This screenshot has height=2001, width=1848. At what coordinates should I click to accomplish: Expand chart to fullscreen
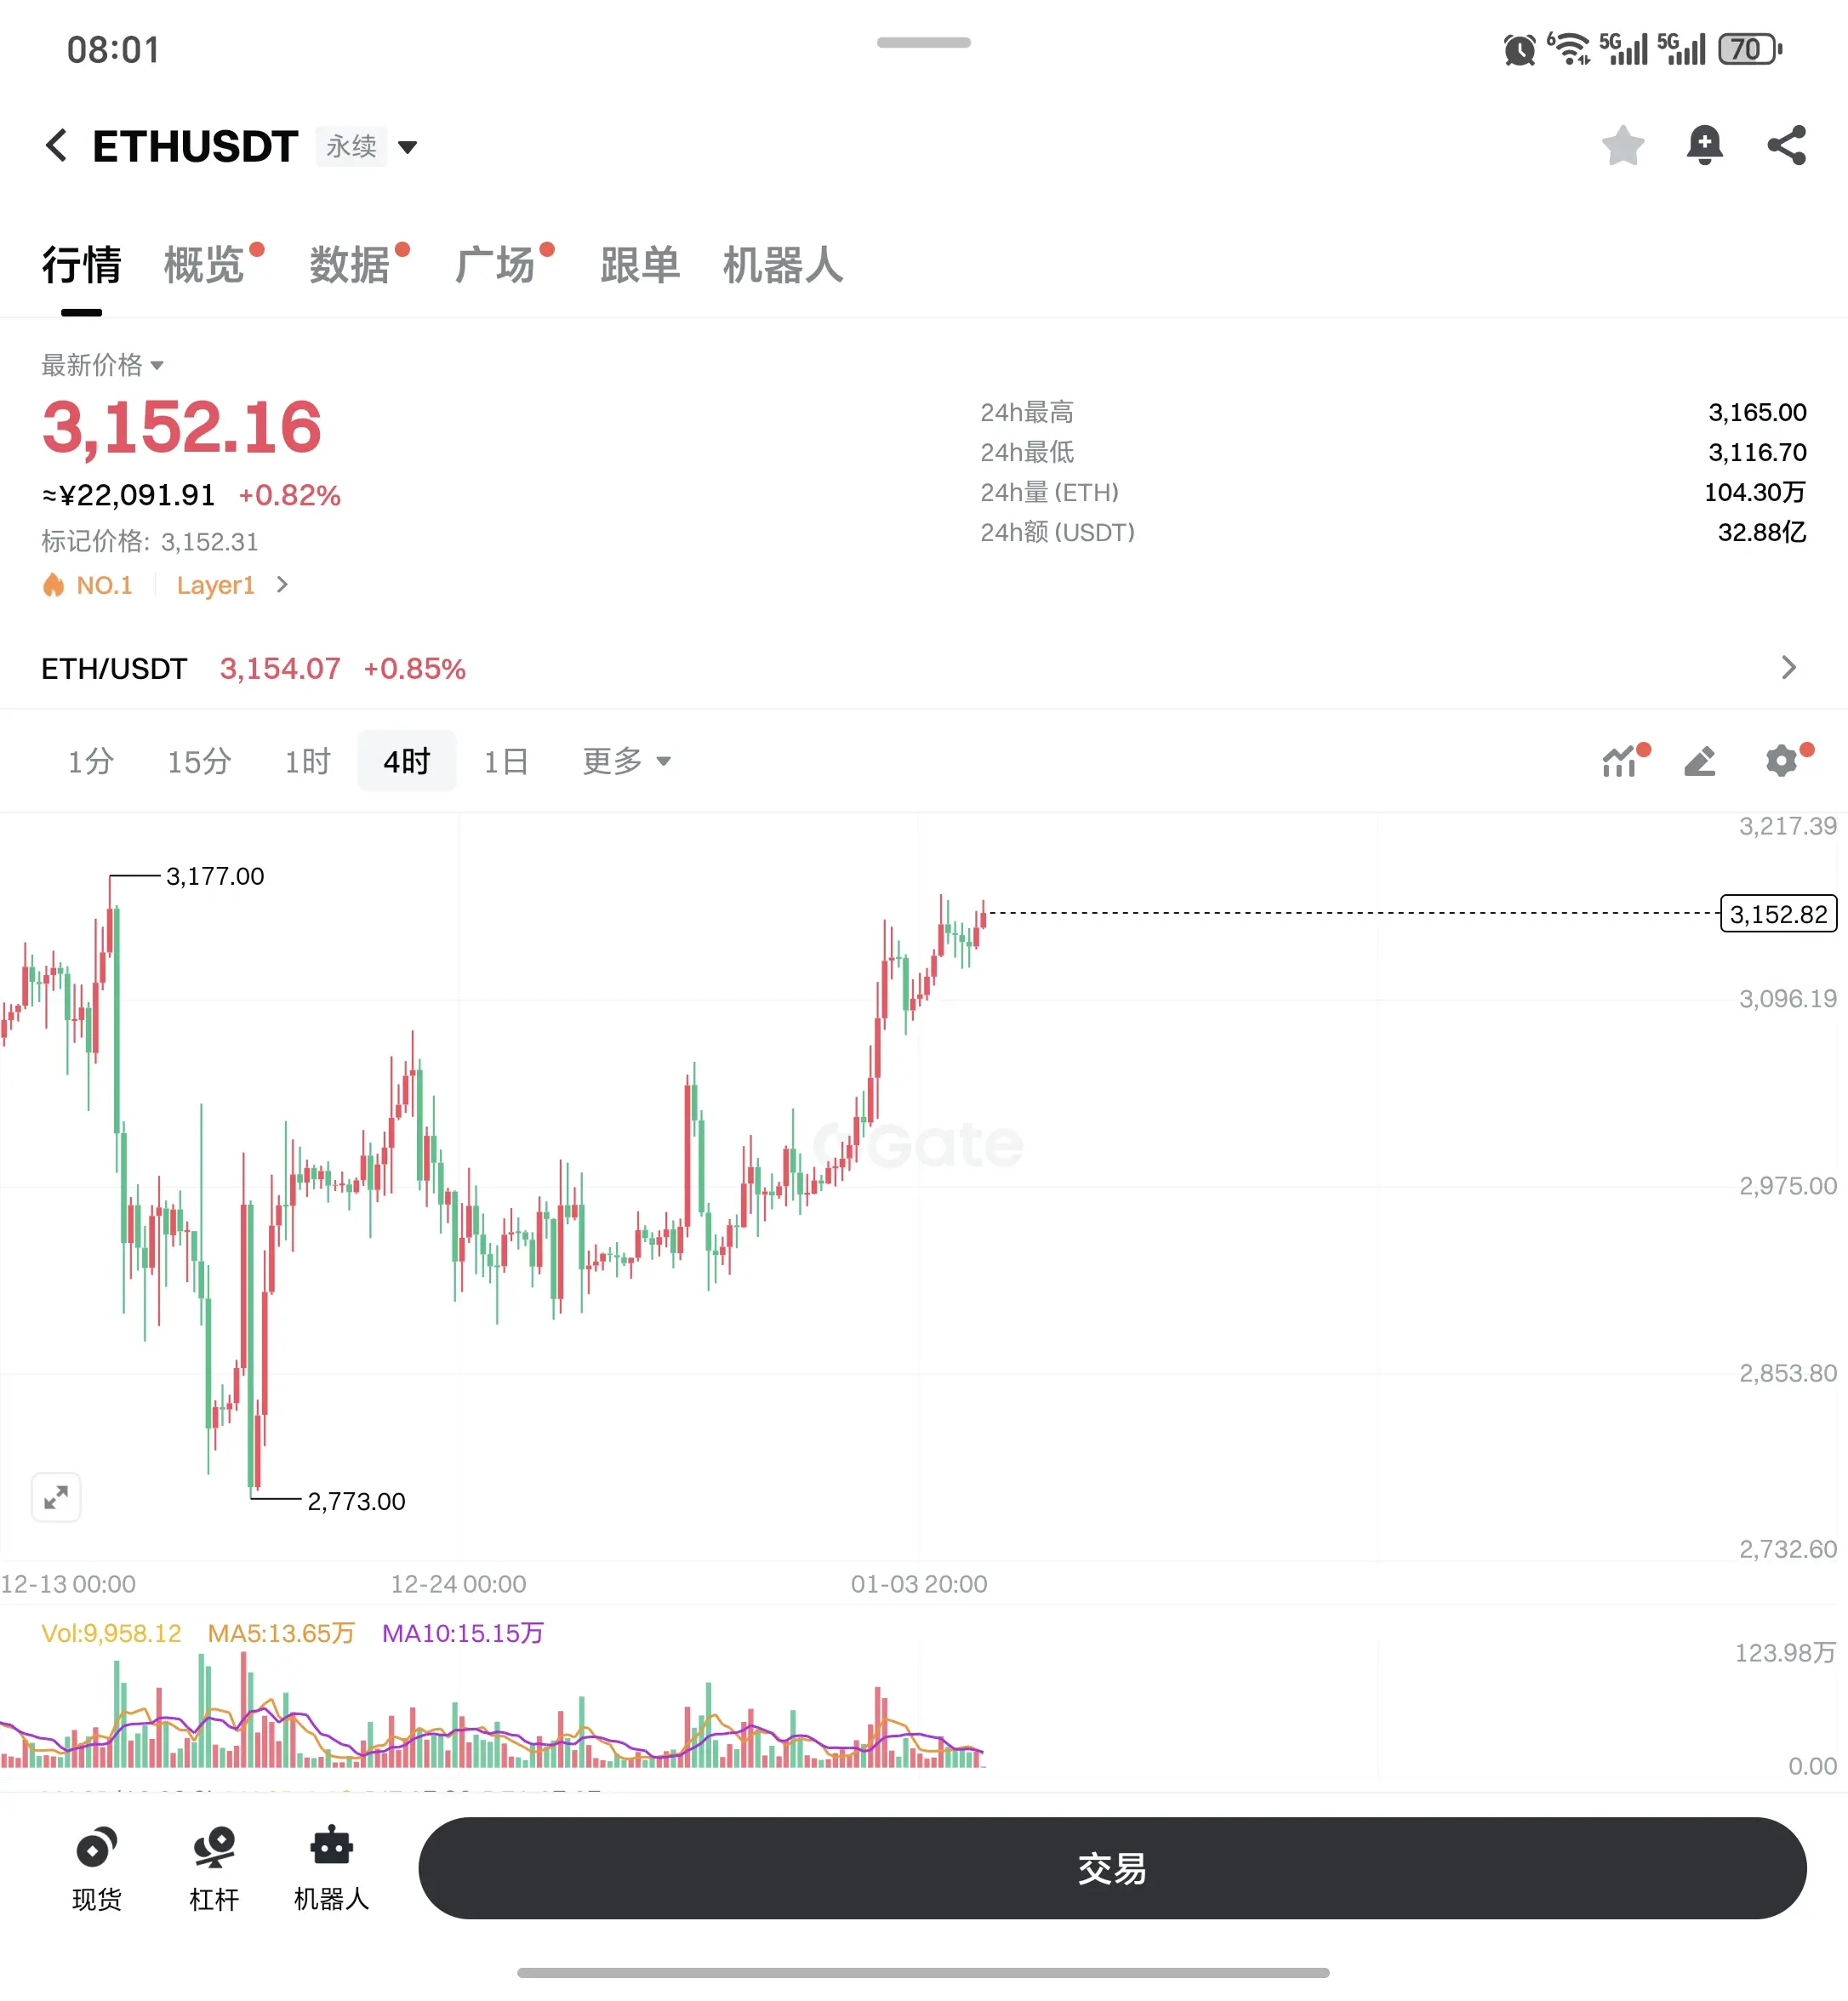56,1497
